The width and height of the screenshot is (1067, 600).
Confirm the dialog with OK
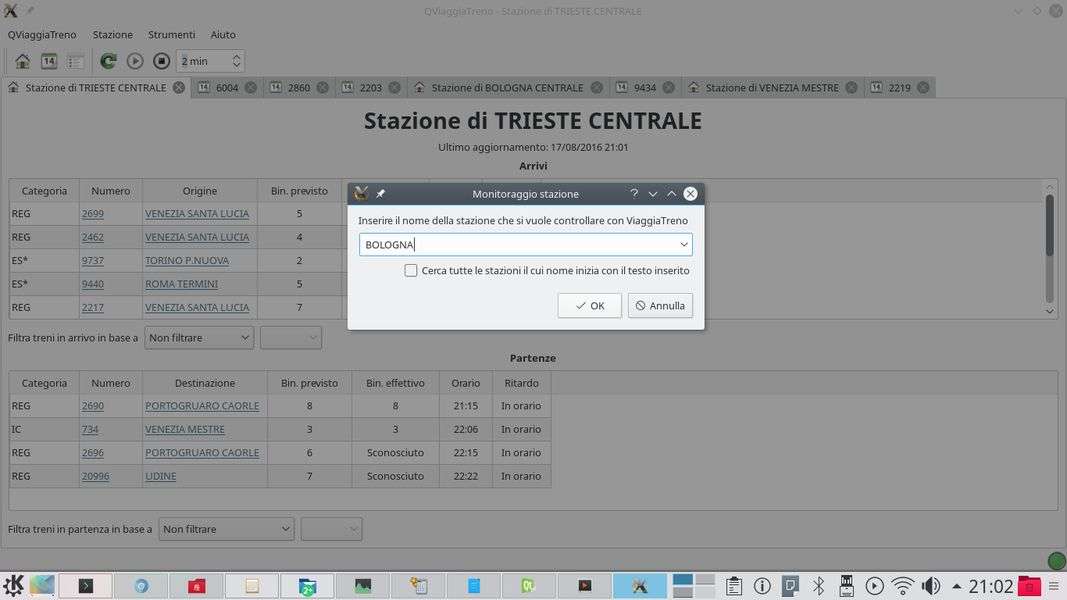[x=589, y=306]
